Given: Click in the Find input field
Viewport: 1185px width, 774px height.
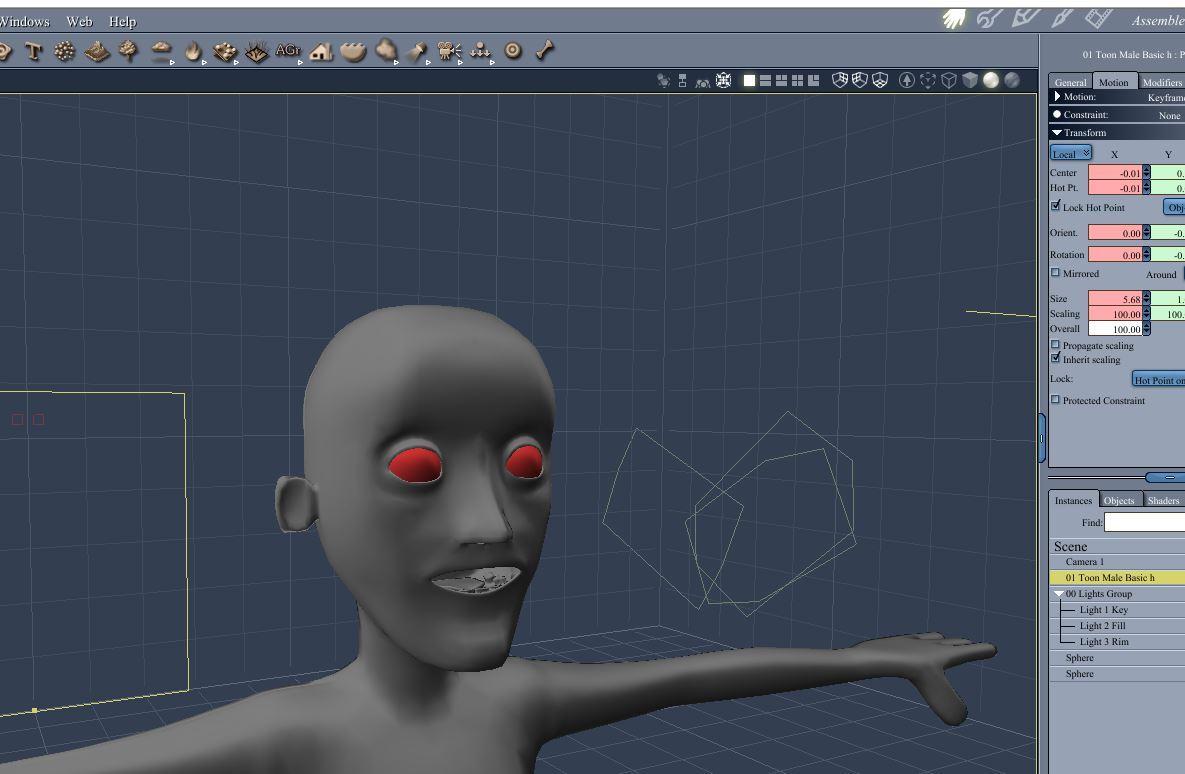Looking at the screenshot, I should 1144,522.
